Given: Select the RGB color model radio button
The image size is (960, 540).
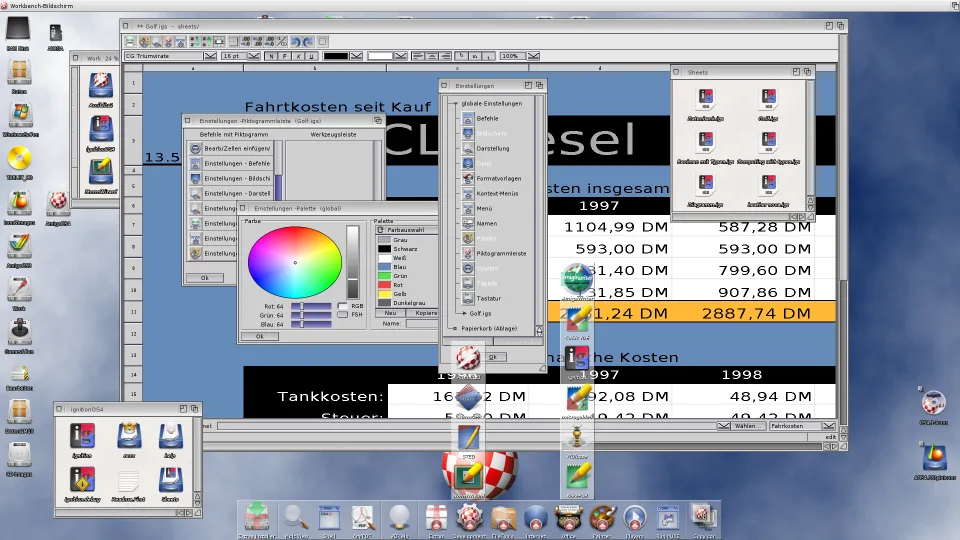Looking at the screenshot, I should 342,305.
